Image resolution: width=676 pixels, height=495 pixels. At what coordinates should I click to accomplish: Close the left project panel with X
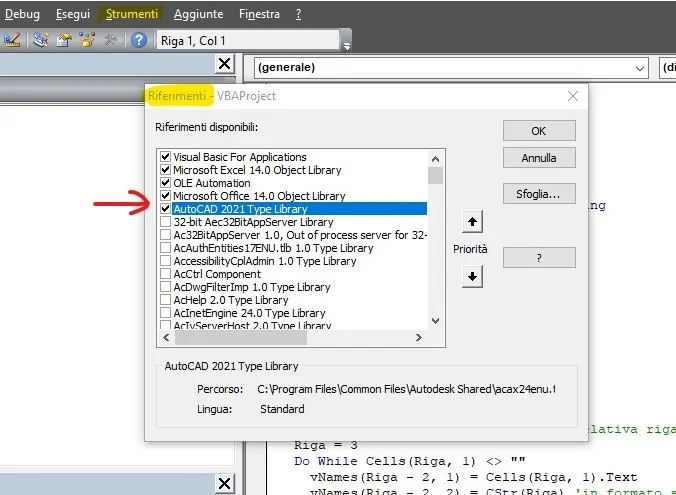point(224,65)
